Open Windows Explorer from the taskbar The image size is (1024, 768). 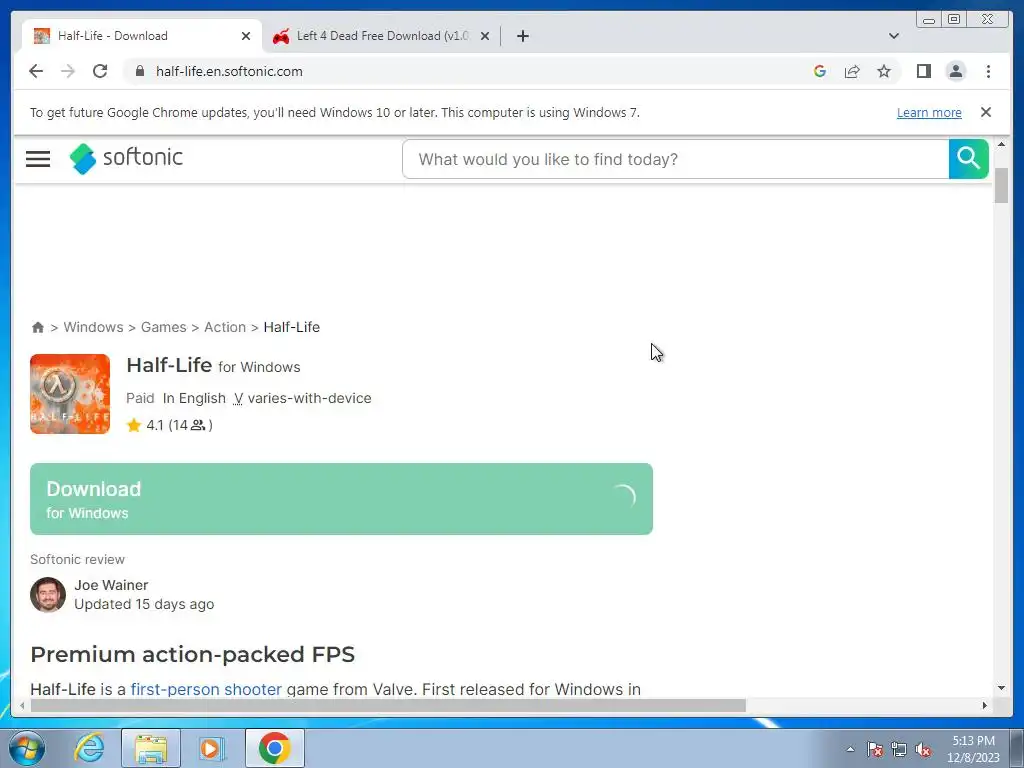pos(151,748)
